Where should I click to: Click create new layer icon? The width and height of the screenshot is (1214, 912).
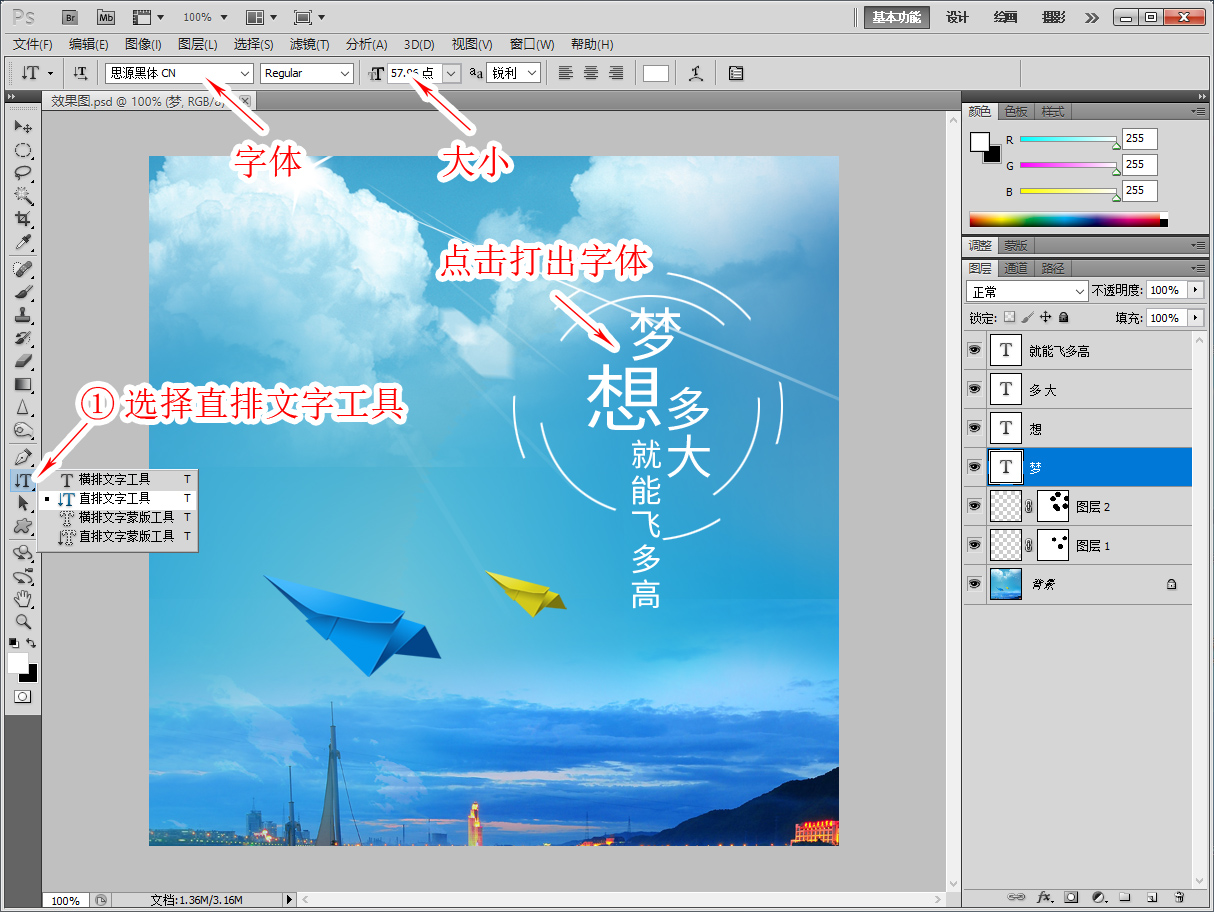(1152, 897)
